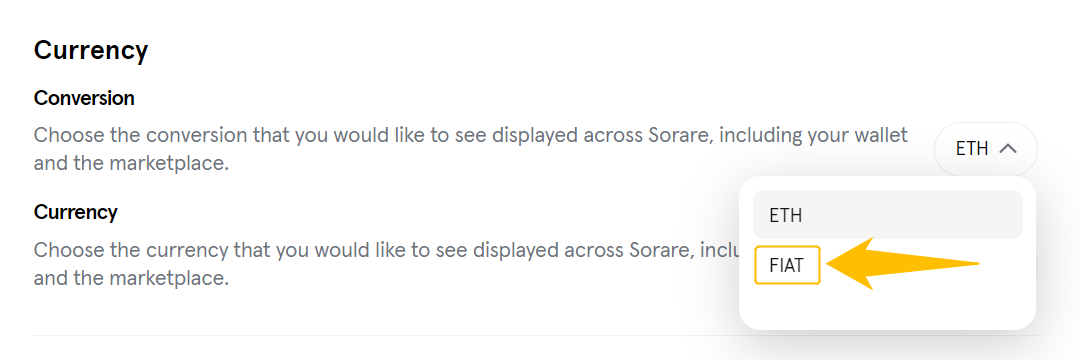Click the chevron arrow beside ETH
The image size is (1080, 360).
pyautogui.click(x=1008, y=149)
